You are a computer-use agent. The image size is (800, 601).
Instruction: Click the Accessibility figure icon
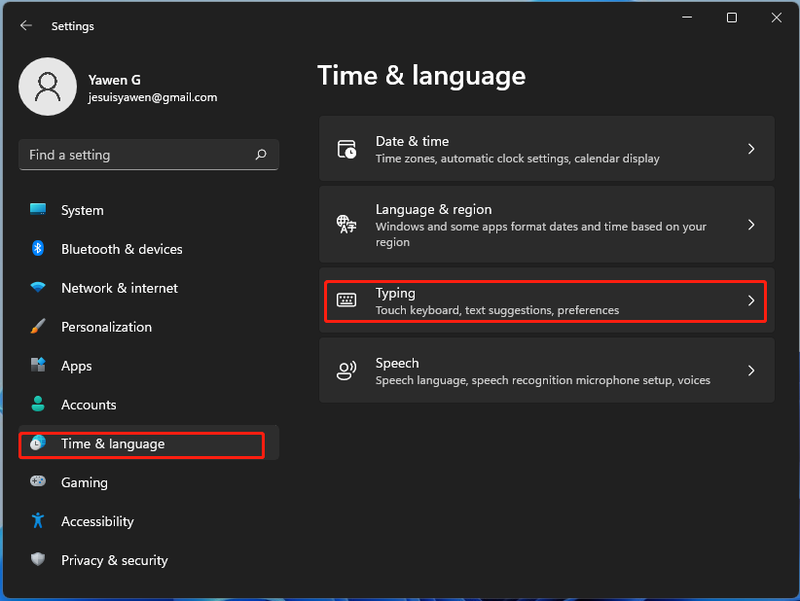(38, 520)
